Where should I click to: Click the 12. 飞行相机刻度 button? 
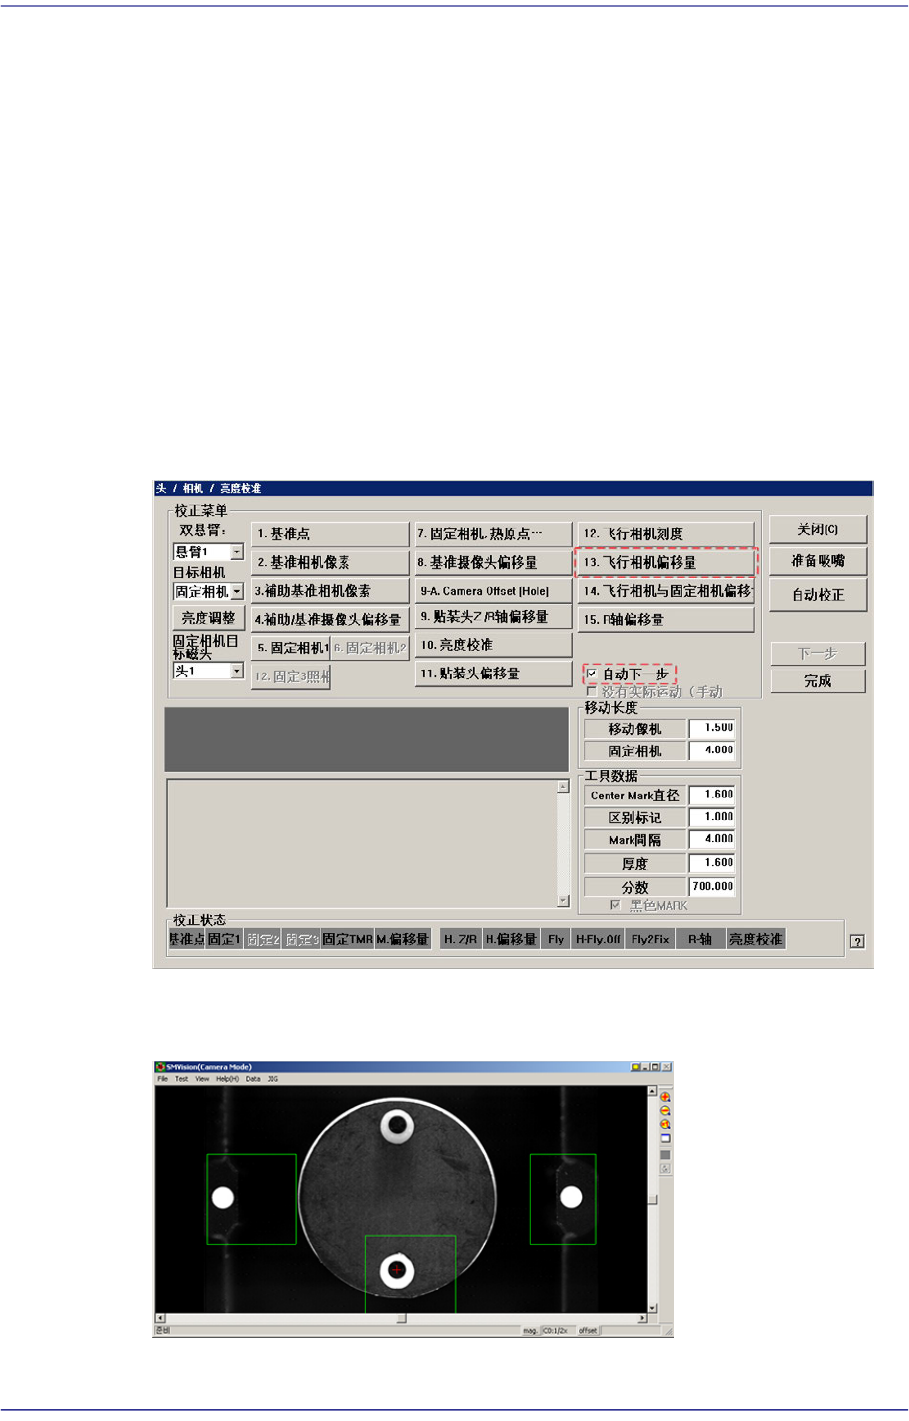(666, 534)
